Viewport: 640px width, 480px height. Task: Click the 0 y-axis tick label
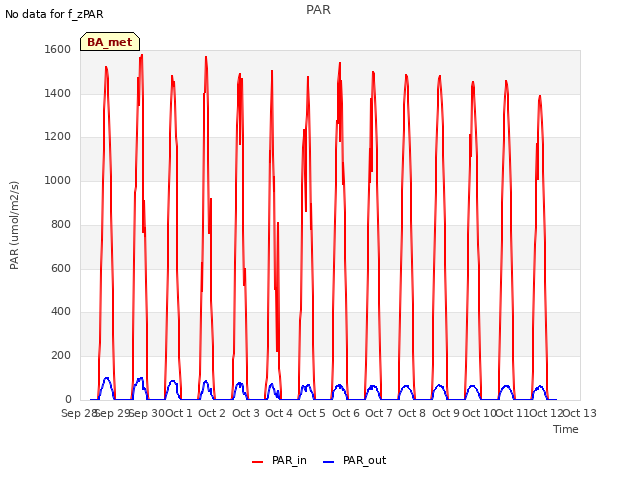coord(68,399)
